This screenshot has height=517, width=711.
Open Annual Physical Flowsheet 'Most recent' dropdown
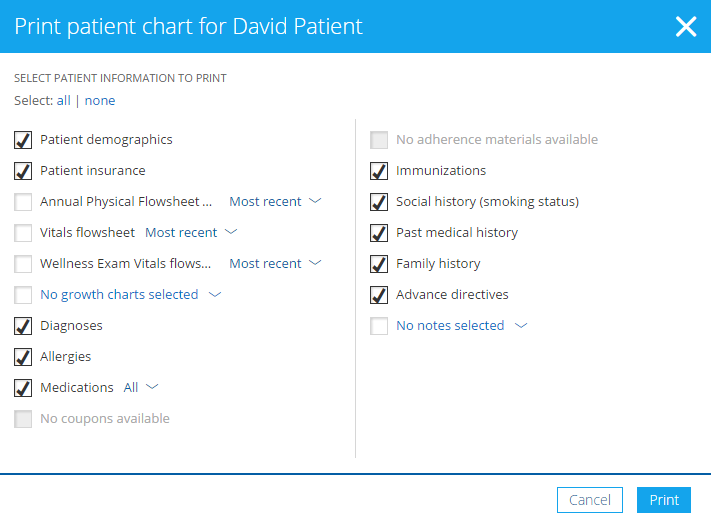point(275,202)
